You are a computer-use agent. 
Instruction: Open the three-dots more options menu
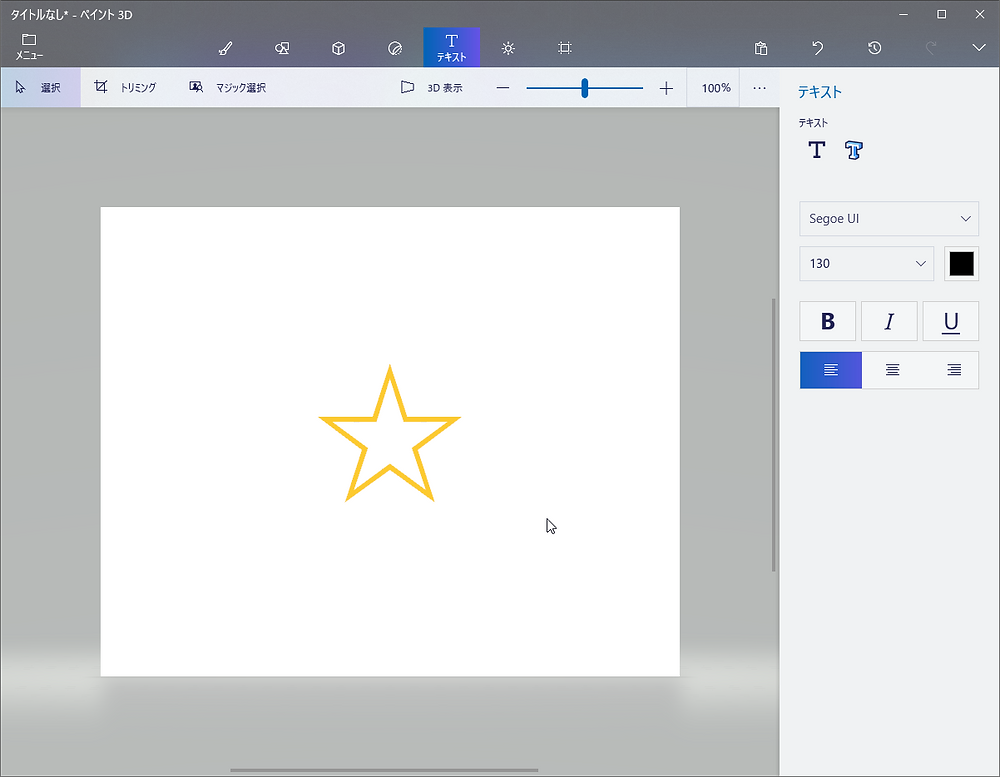click(x=759, y=88)
